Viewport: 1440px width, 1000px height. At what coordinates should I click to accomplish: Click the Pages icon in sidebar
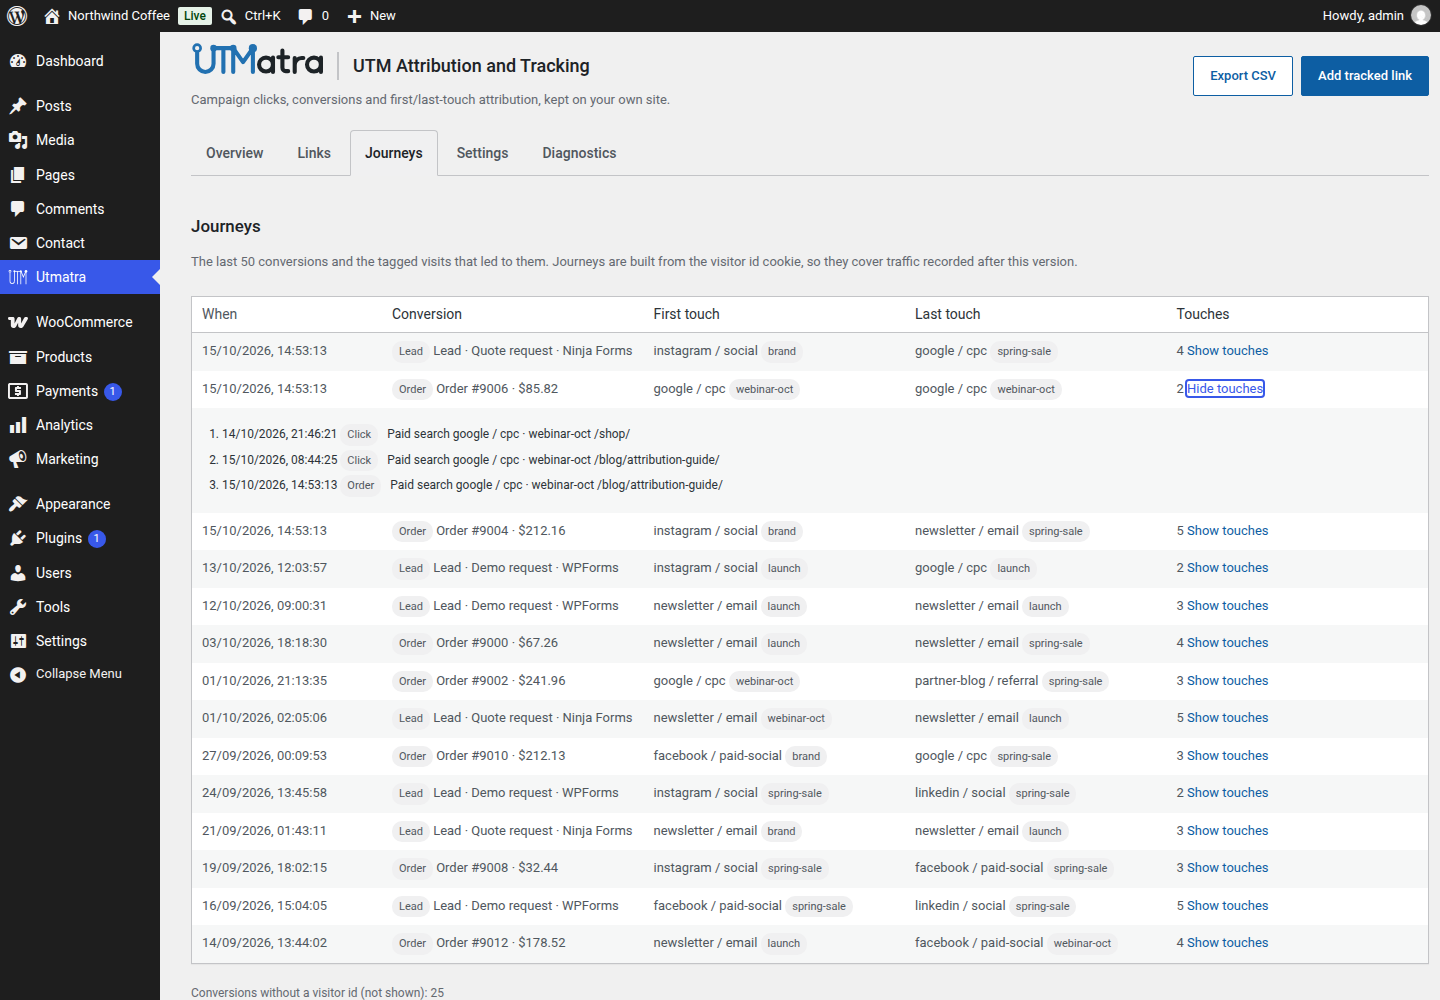pyautogui.click(x=18, y=175)
